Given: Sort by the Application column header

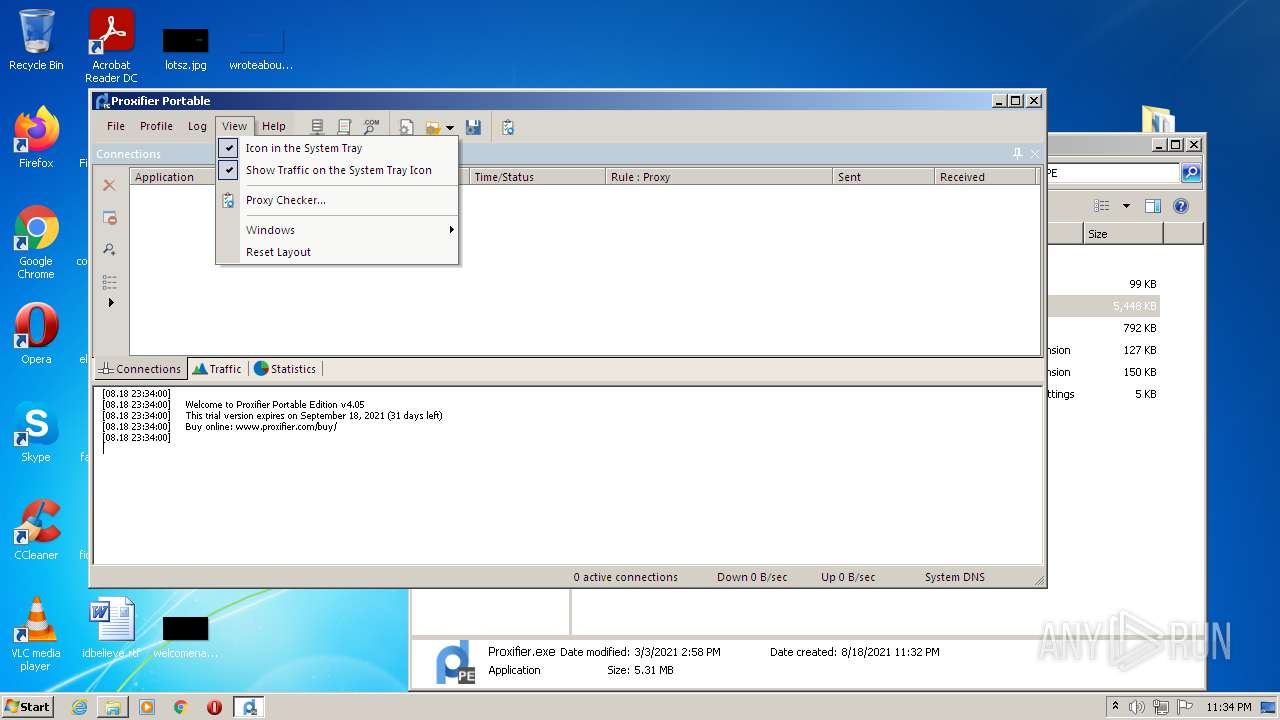Looking at the screenshot, I should pyautogui.click(x=172, y=177).
